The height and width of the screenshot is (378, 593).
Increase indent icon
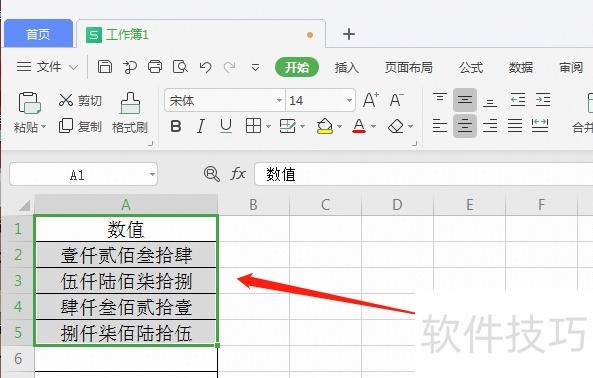pos(543,100)
